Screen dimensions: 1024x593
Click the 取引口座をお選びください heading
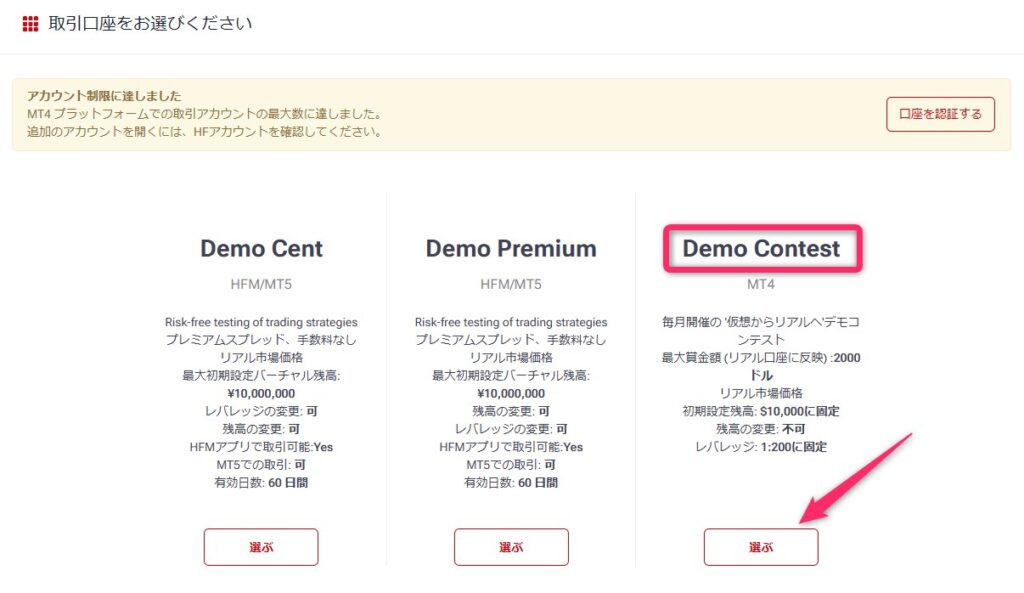(x=150, y=23)
